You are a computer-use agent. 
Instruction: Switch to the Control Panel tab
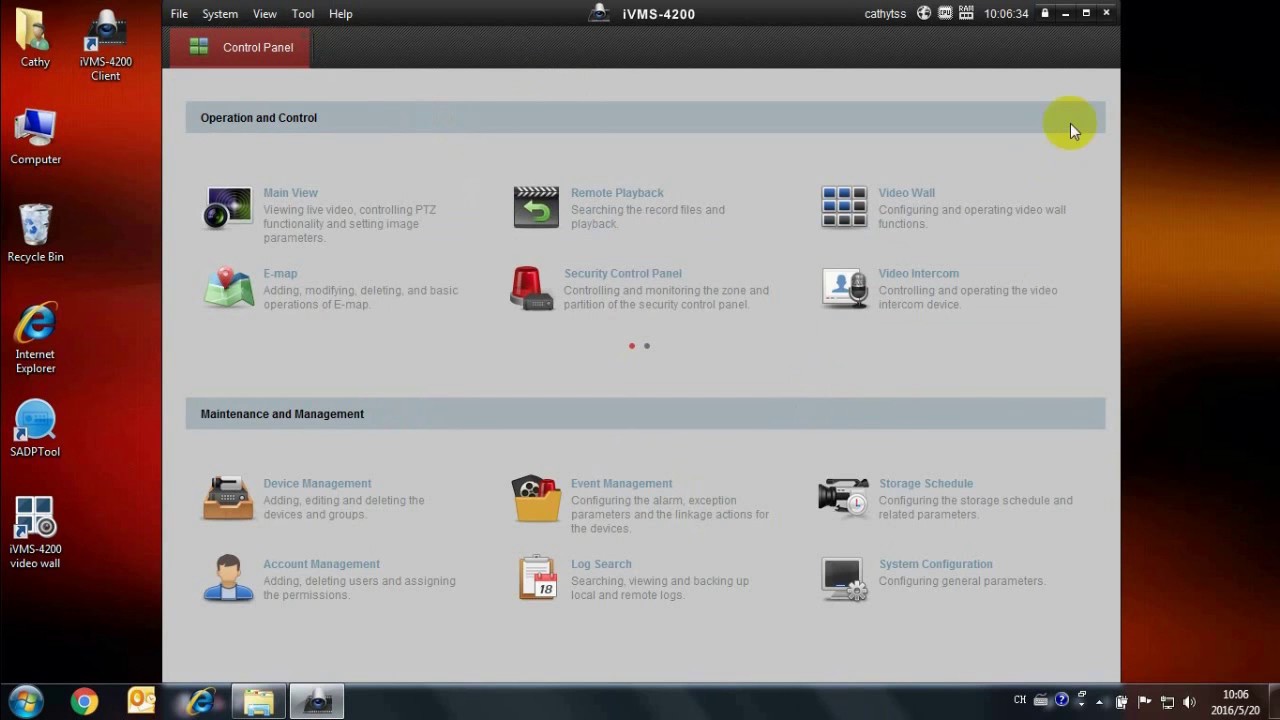(240, 47)
